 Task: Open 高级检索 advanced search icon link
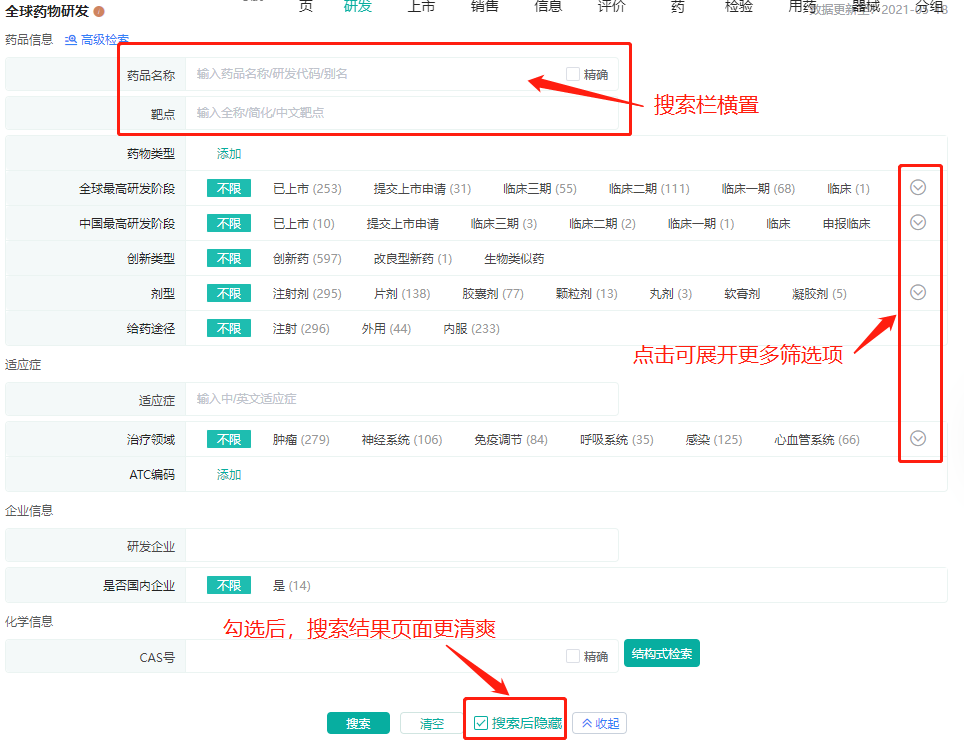point(96,40)
